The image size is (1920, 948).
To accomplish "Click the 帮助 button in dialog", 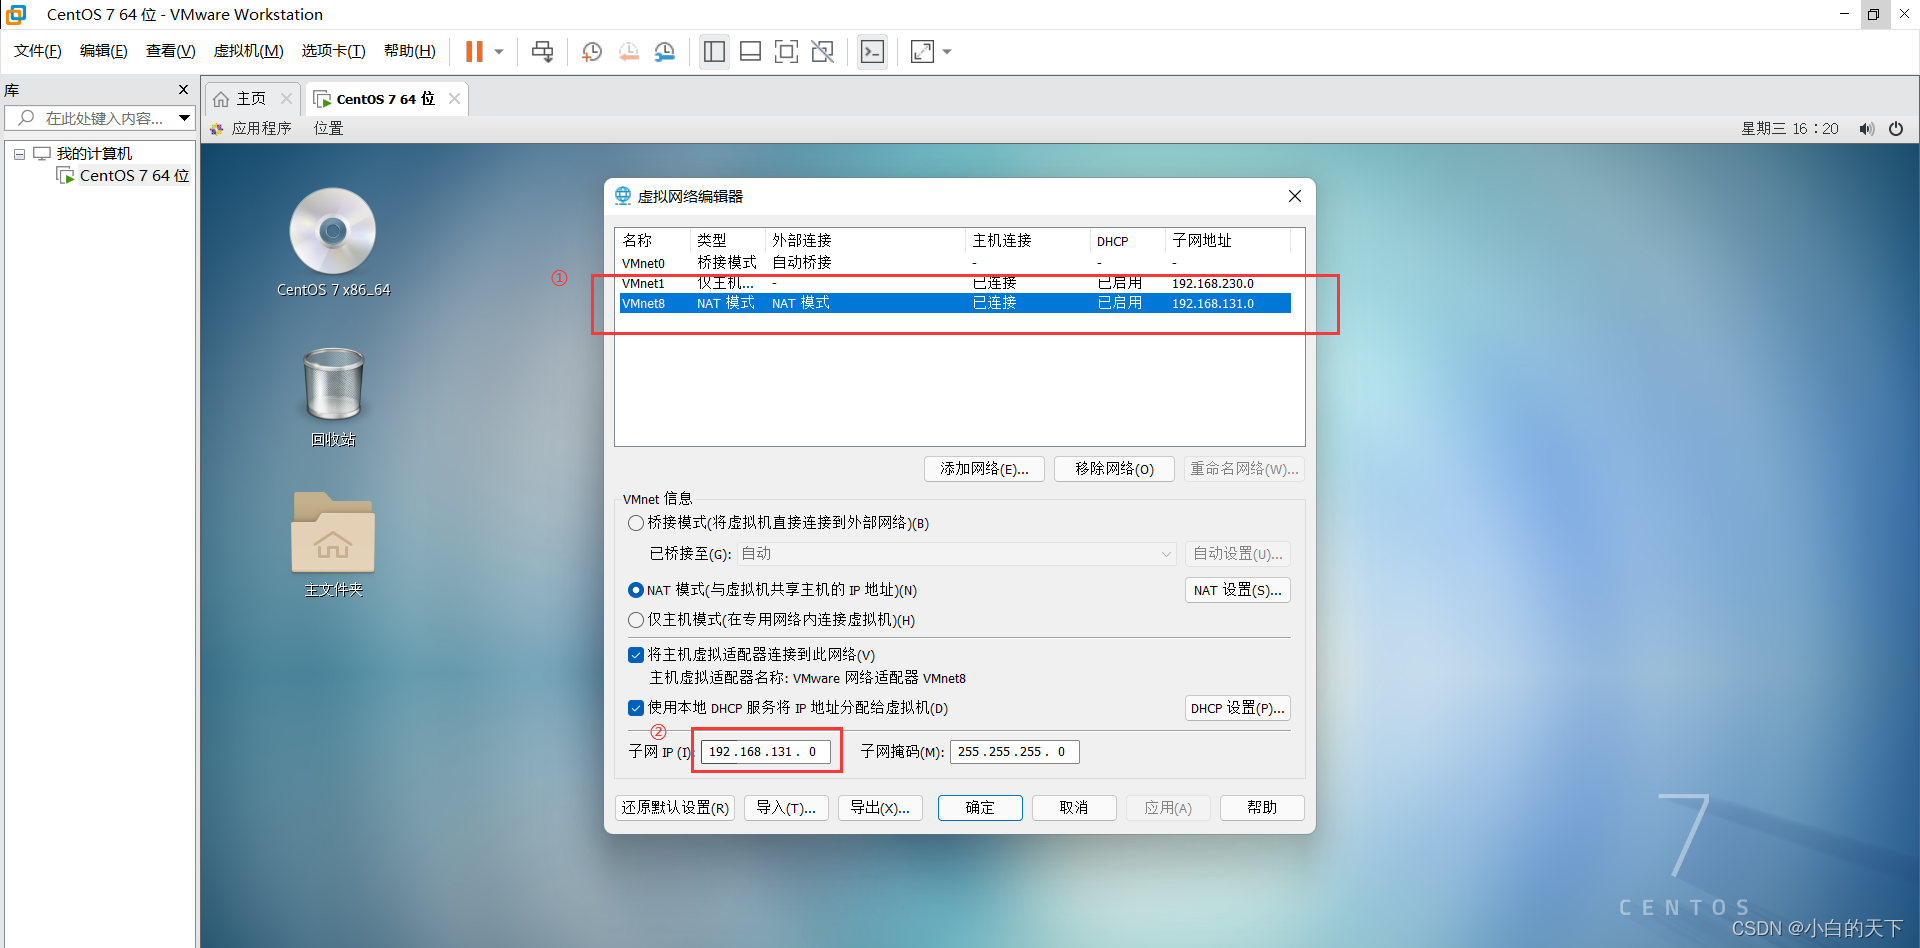I will [x=1262, y=808].
